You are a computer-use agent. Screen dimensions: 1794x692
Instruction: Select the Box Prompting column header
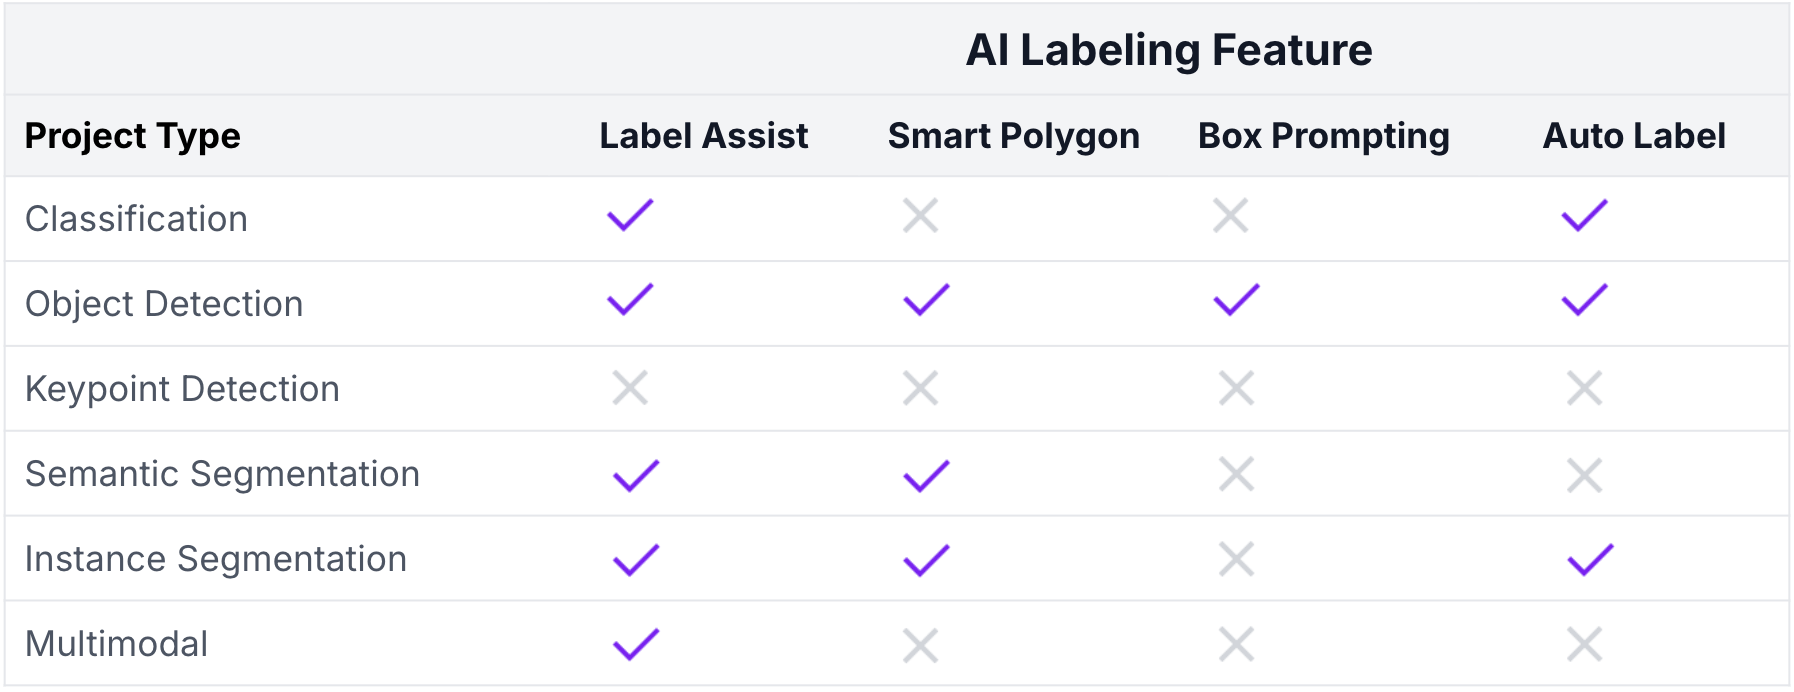(x=1323, y=136)
